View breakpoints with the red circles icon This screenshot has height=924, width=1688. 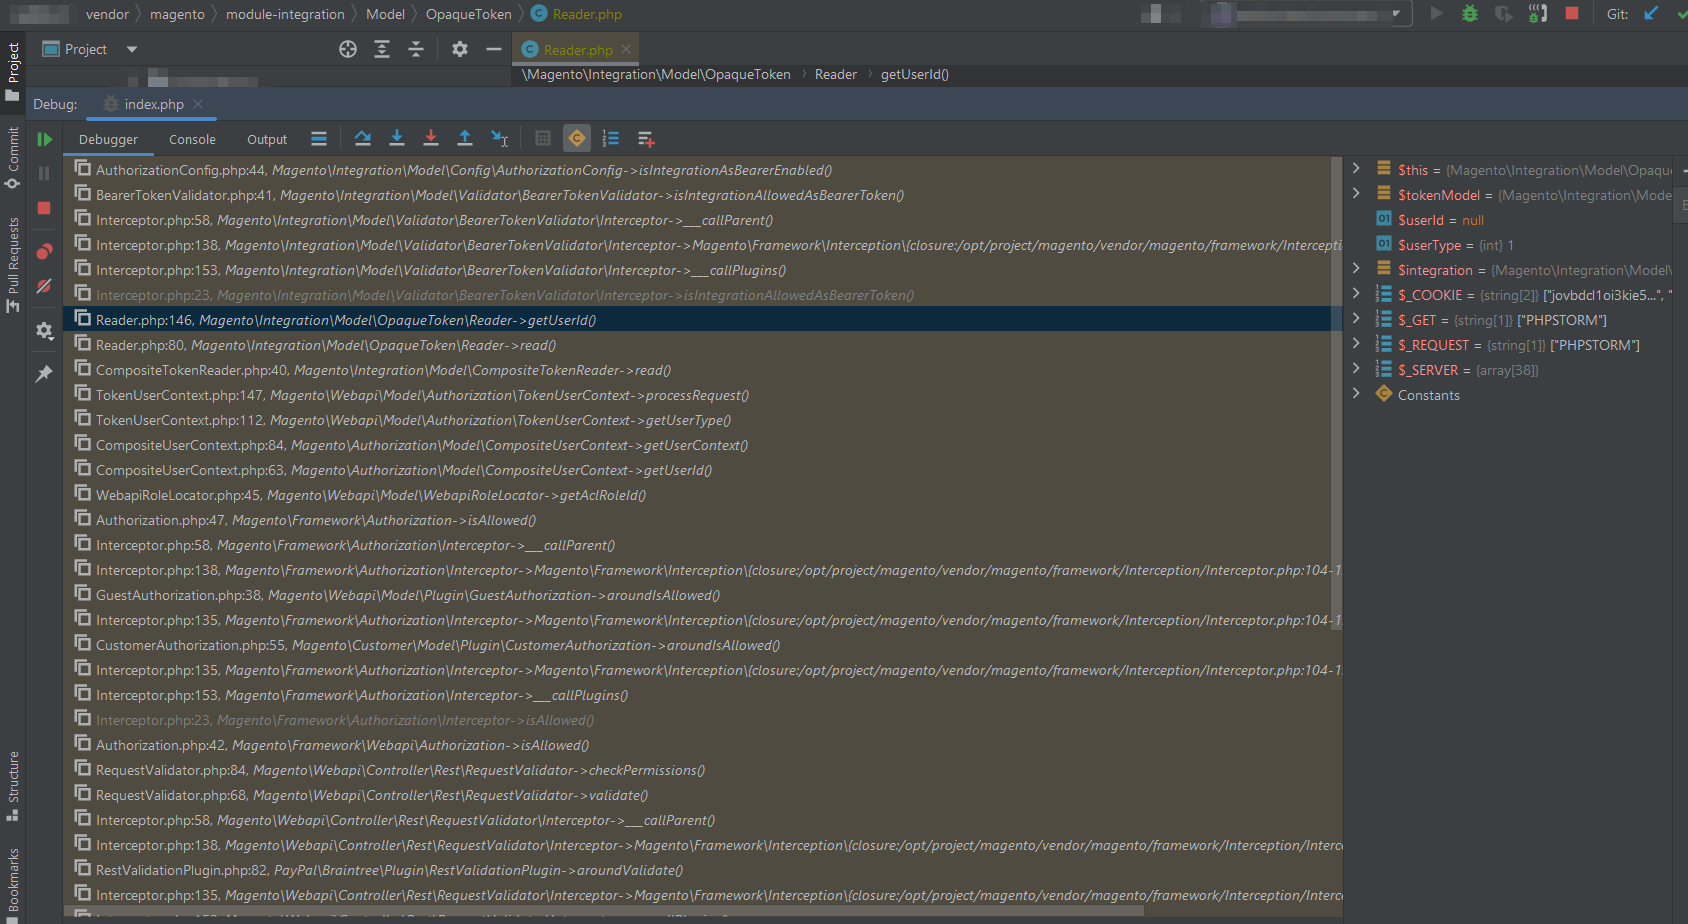click(x=44, y=251)
